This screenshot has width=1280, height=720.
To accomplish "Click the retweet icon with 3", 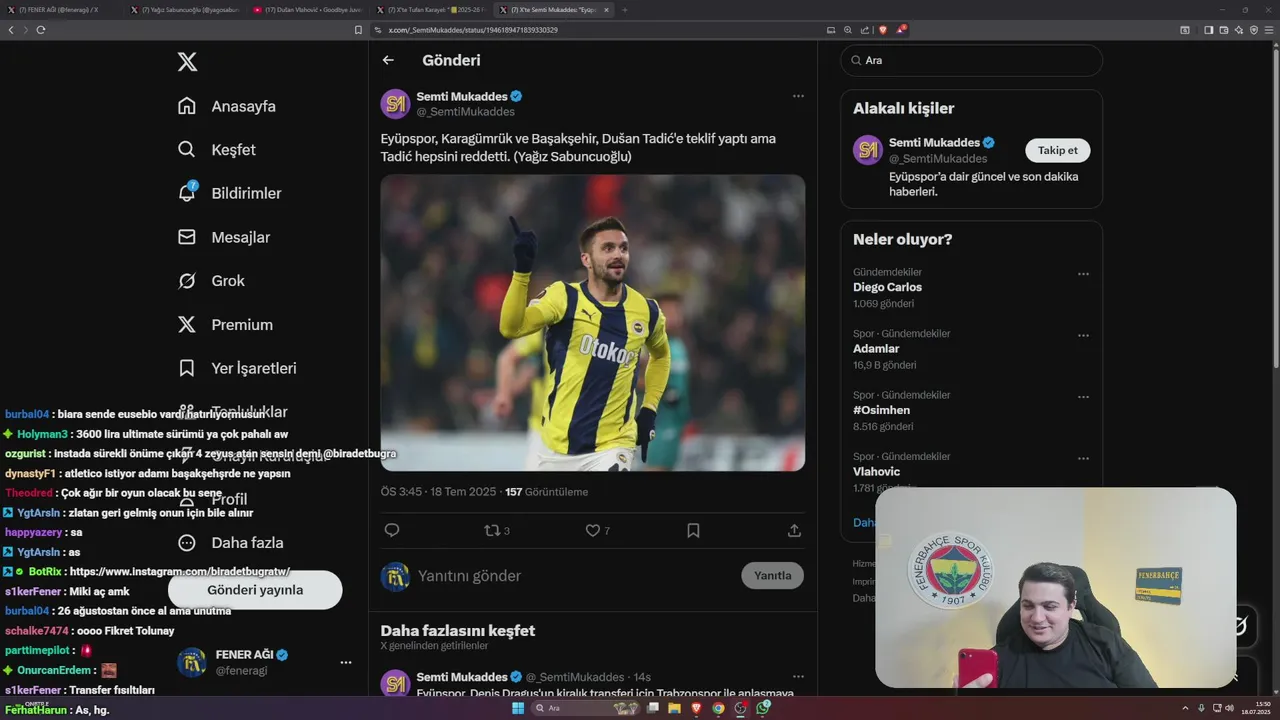I will coord(497,531).
